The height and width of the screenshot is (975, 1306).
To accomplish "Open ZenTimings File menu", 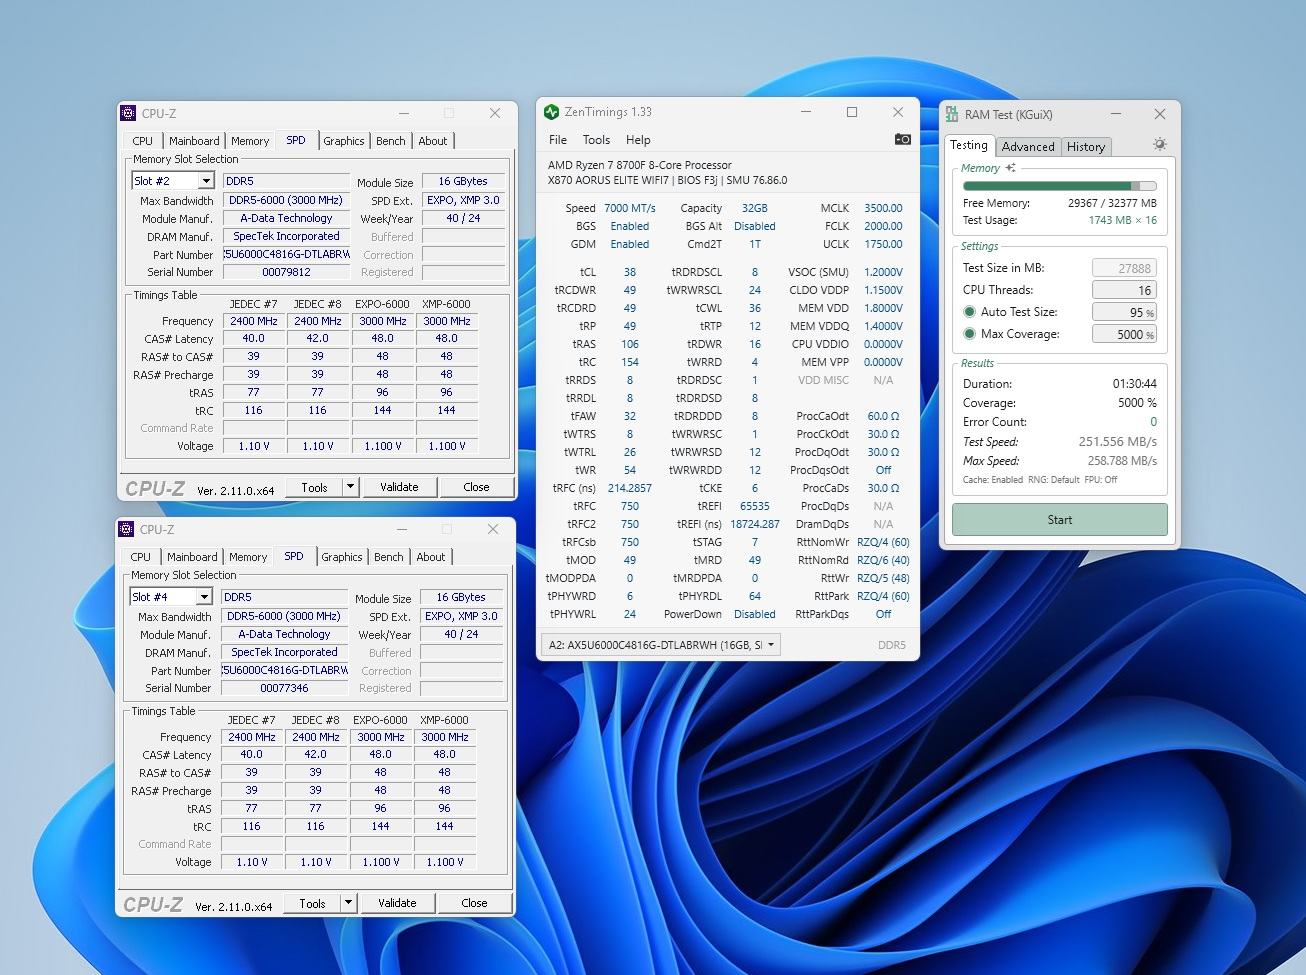I will point(558,140).
